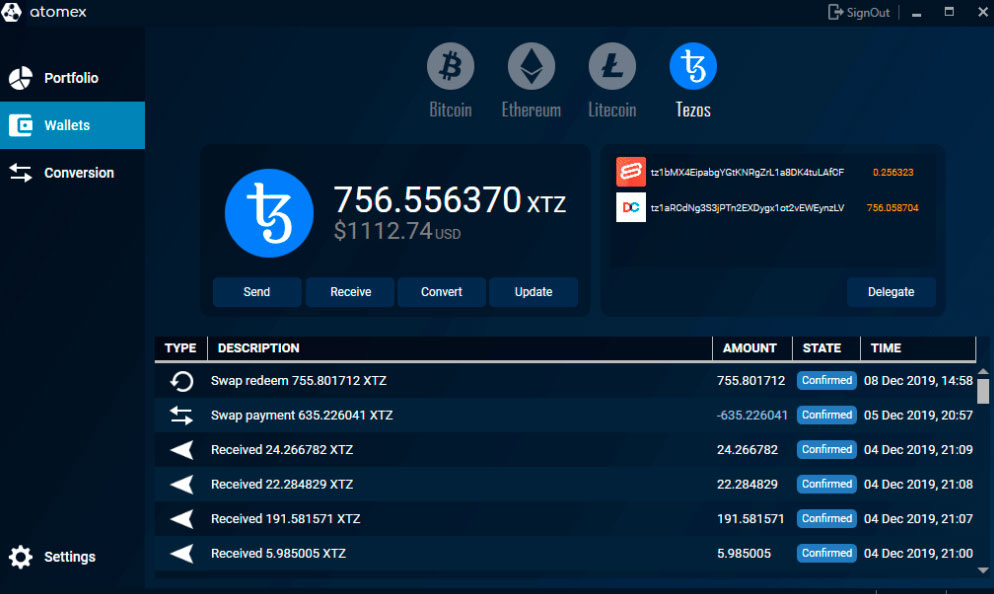The width and height of the screenshot is (994, 594).
Task: Click Confirmed badge for 05 Dec 2019 transaction
Action: (827, 415)
